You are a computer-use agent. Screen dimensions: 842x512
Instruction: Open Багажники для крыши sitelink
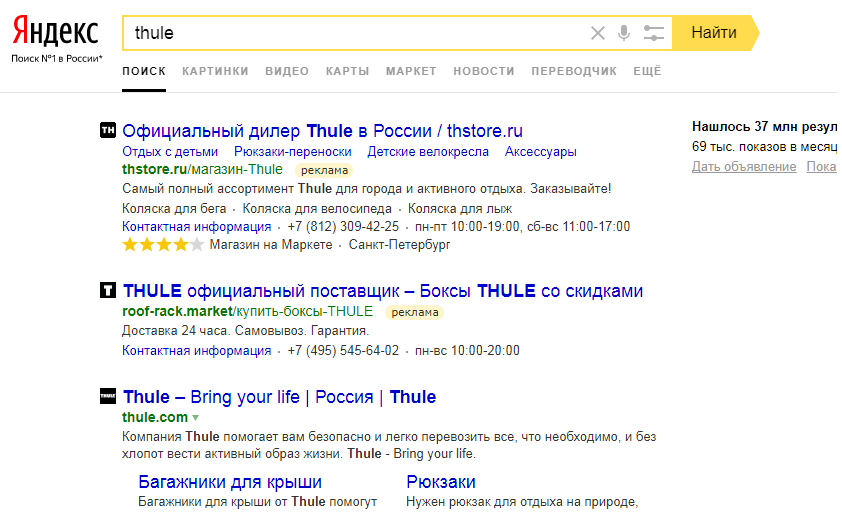click(x=230, y=481)
